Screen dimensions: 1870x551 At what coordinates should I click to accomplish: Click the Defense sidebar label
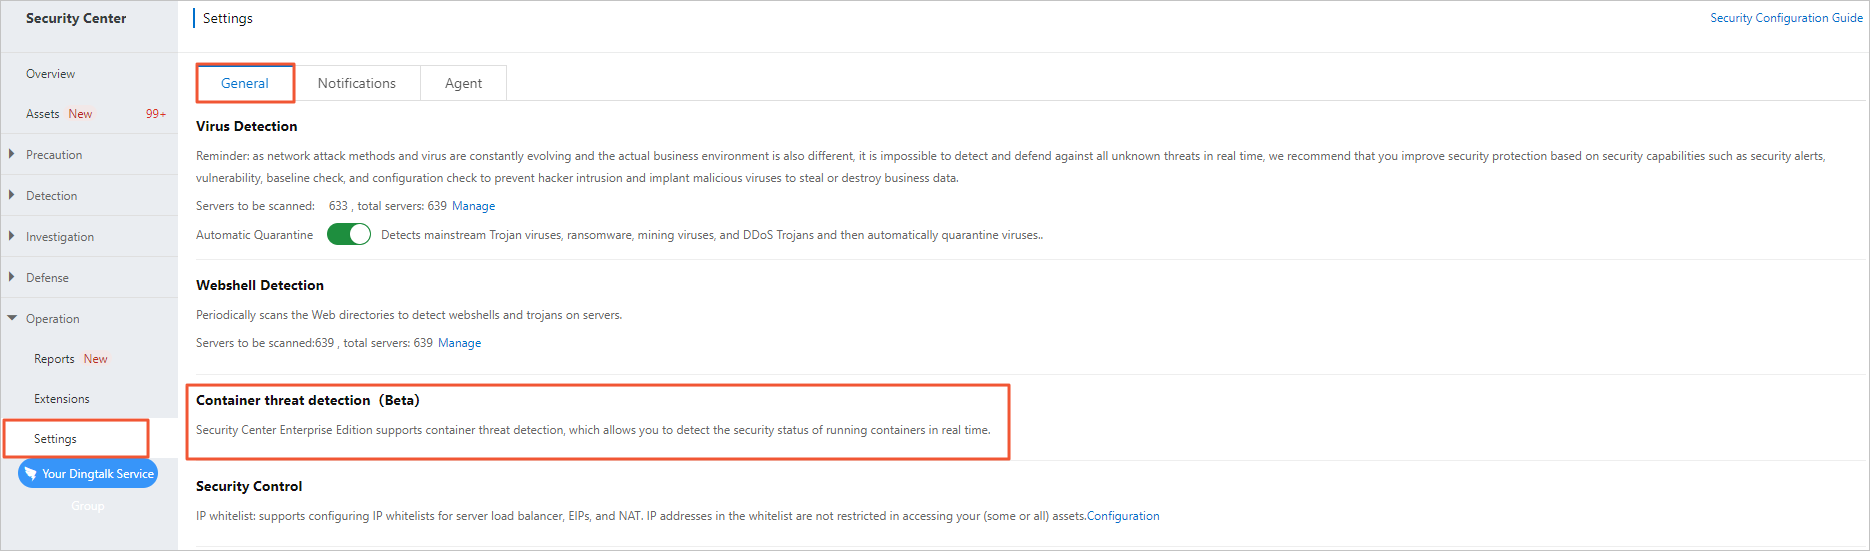[47, 278]
